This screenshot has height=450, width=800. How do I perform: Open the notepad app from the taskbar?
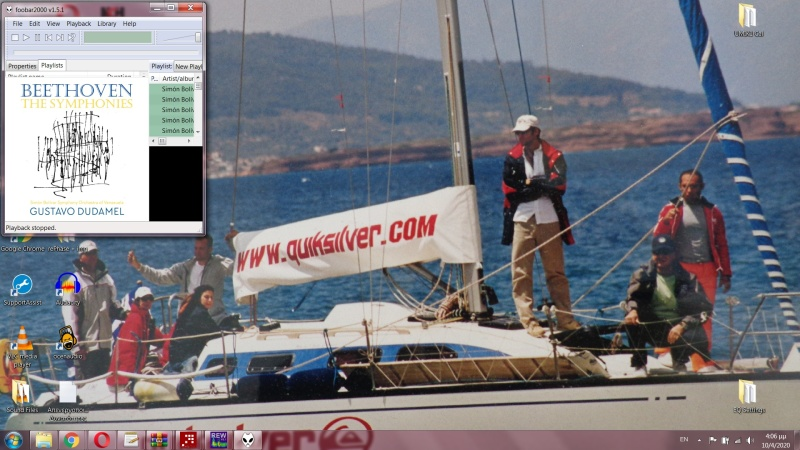131,440
